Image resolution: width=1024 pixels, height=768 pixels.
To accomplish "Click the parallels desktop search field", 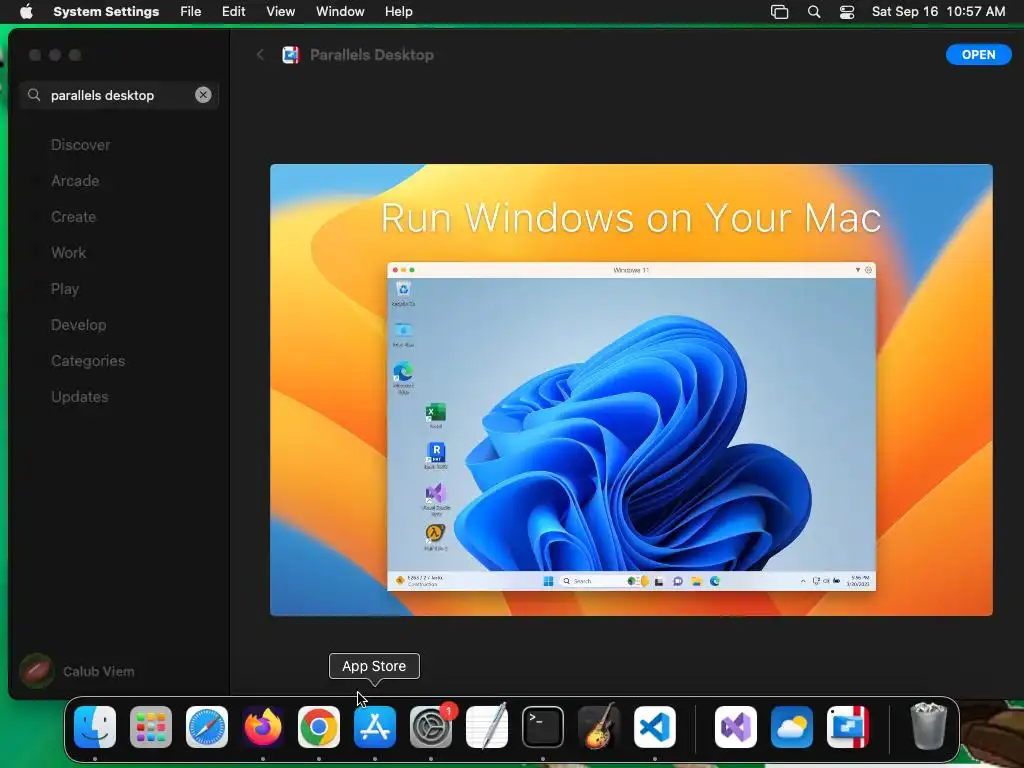I will [x=119, y=95].
